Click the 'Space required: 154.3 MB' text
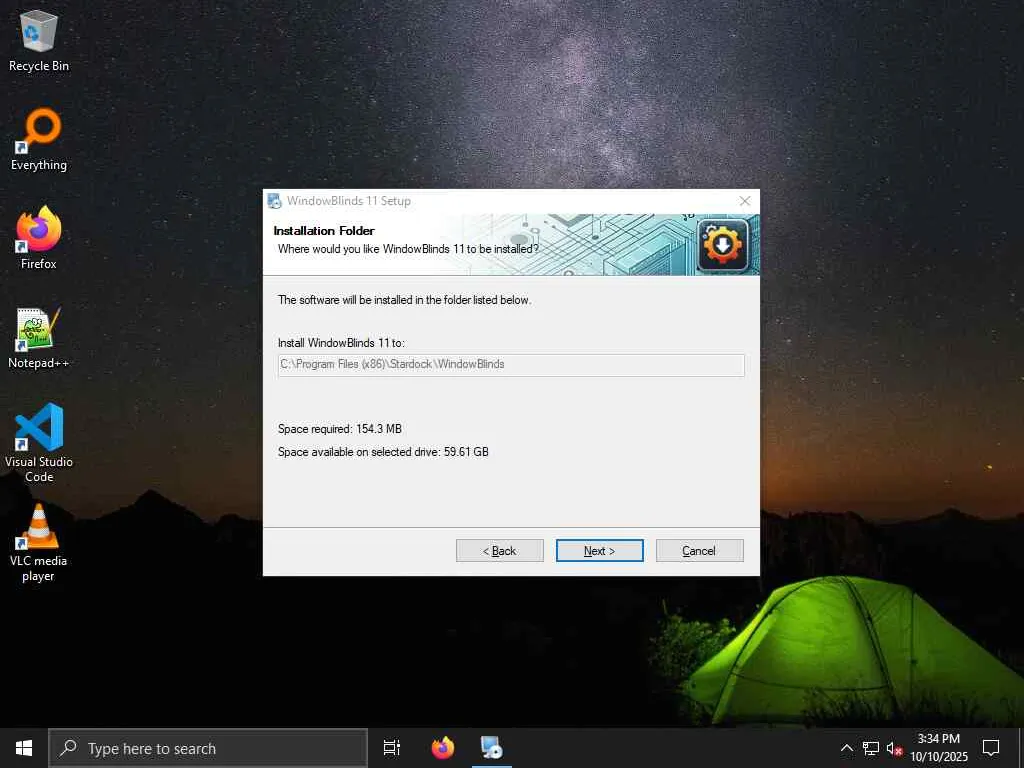Viewport: 1024px width, 768px height. pos(340,429)
